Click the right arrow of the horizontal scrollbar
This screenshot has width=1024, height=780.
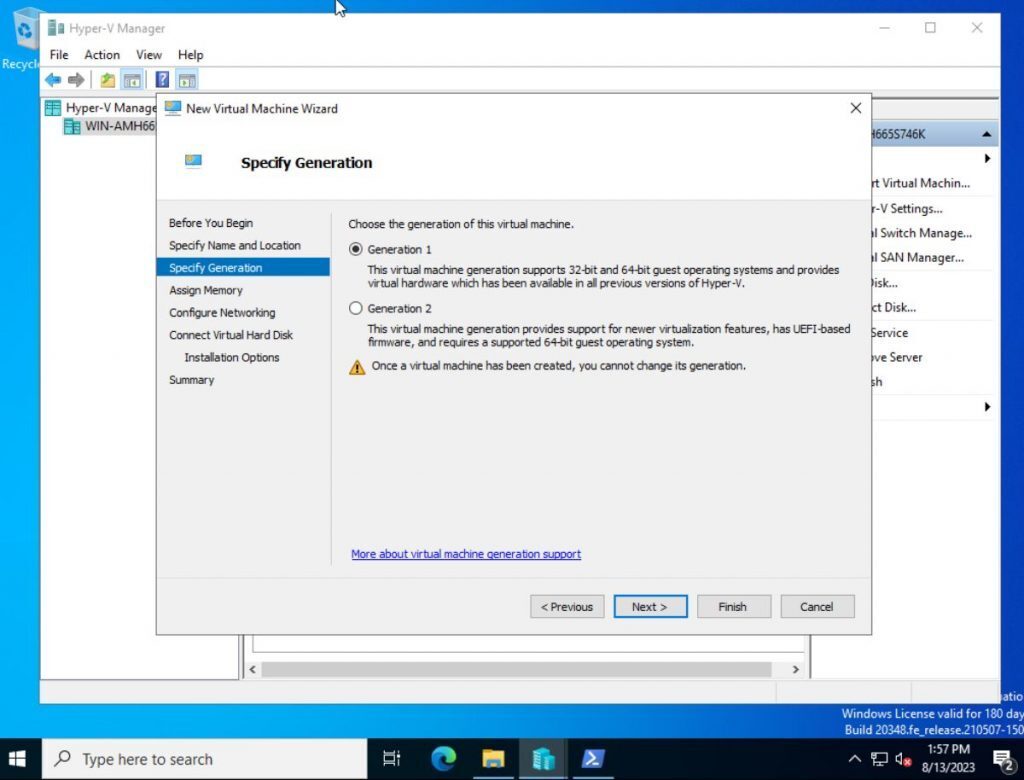(795, 669)
